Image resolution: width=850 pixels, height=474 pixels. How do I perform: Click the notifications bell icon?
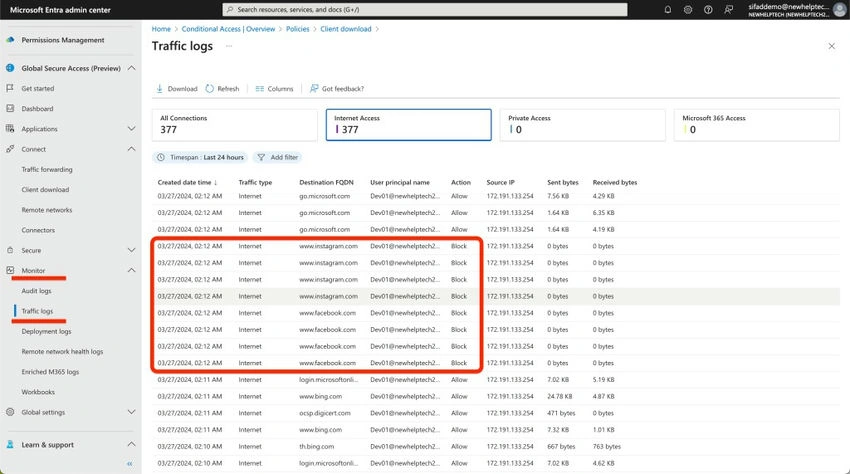click(x=668, y=9)
